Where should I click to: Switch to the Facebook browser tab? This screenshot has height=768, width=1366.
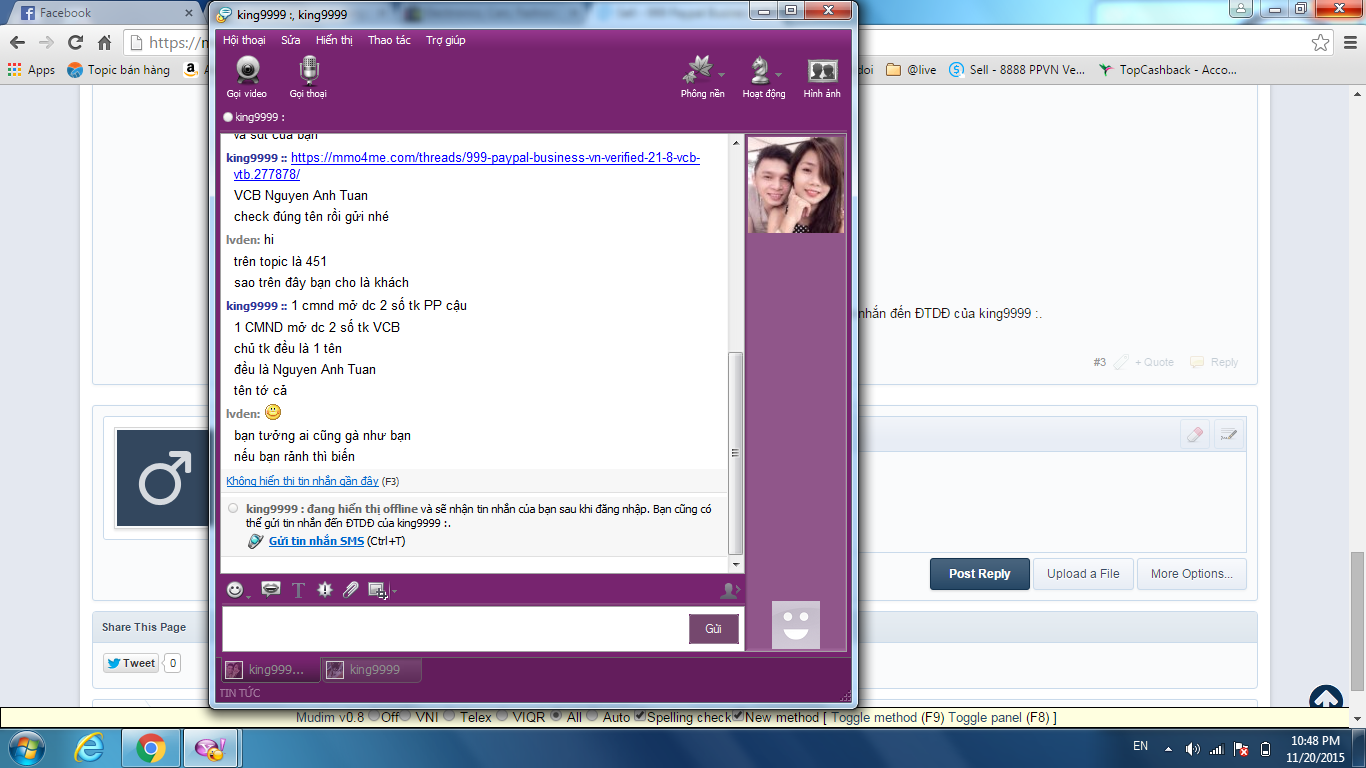click(x=105, y=13)
